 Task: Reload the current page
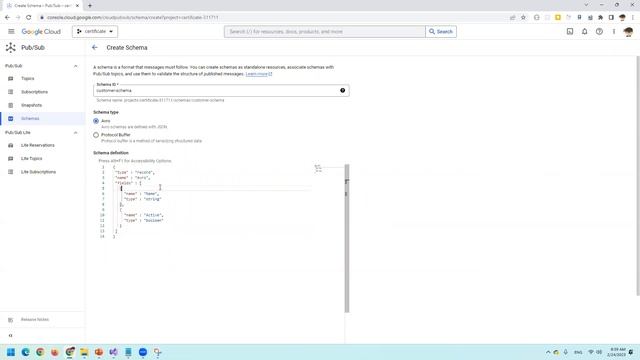[x=29, y=18]
